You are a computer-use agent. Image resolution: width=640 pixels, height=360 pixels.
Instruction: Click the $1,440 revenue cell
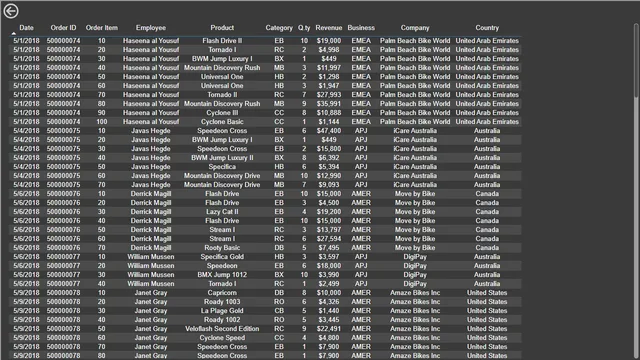pyautogui.click(x=329, y=311)
